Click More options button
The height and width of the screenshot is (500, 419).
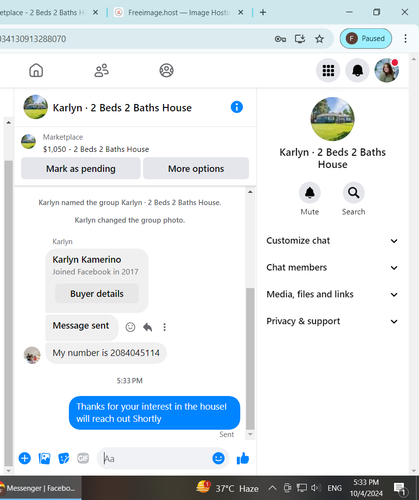(196, 169)
